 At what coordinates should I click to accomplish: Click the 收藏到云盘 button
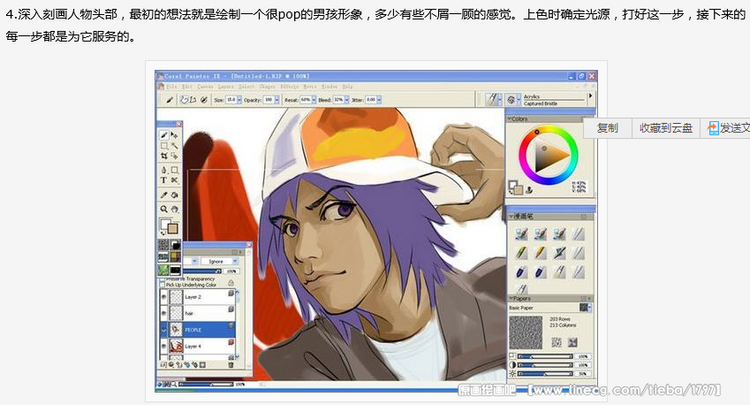click(666, 128)
